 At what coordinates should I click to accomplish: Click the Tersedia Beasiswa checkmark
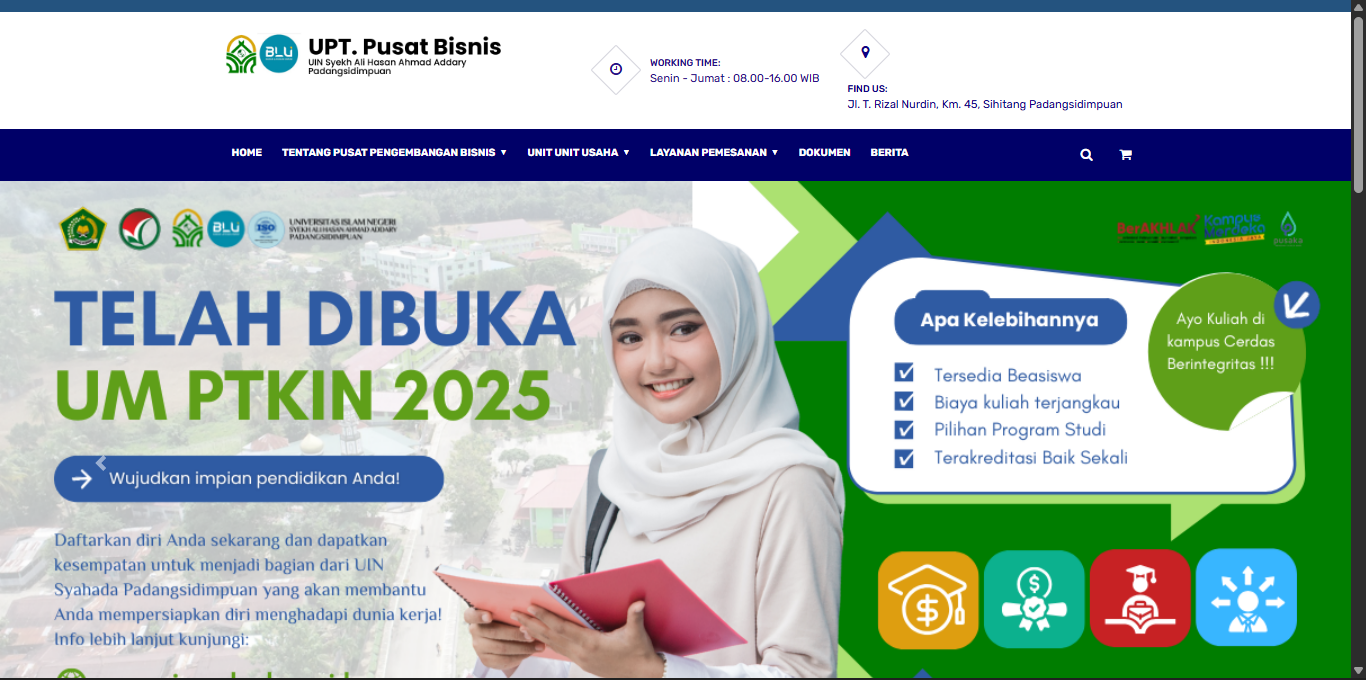tap(905, 374)
